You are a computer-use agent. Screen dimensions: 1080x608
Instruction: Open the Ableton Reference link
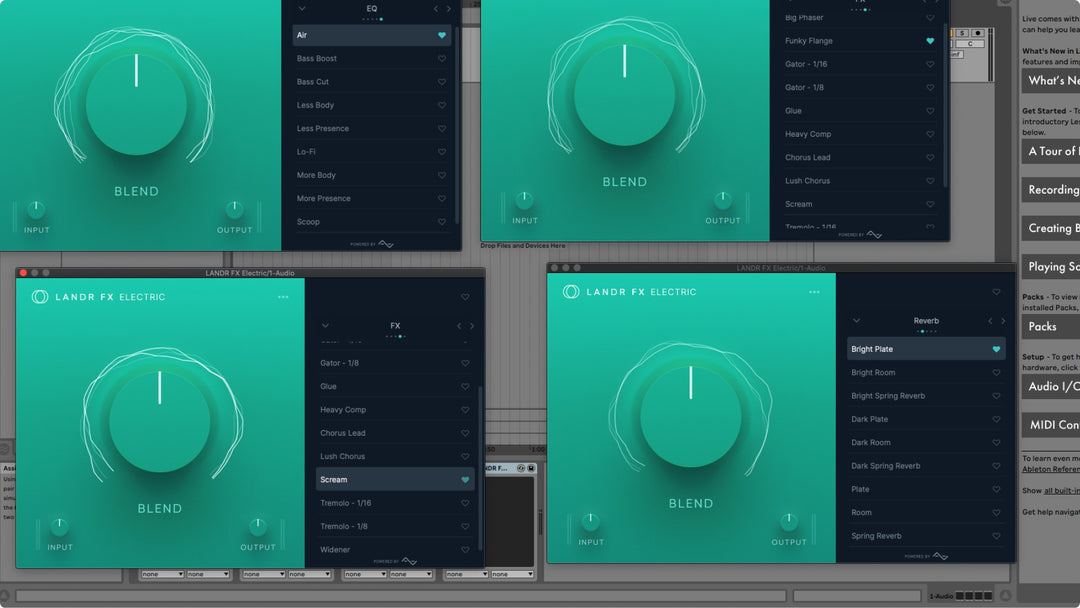(x=1051, y=469)
